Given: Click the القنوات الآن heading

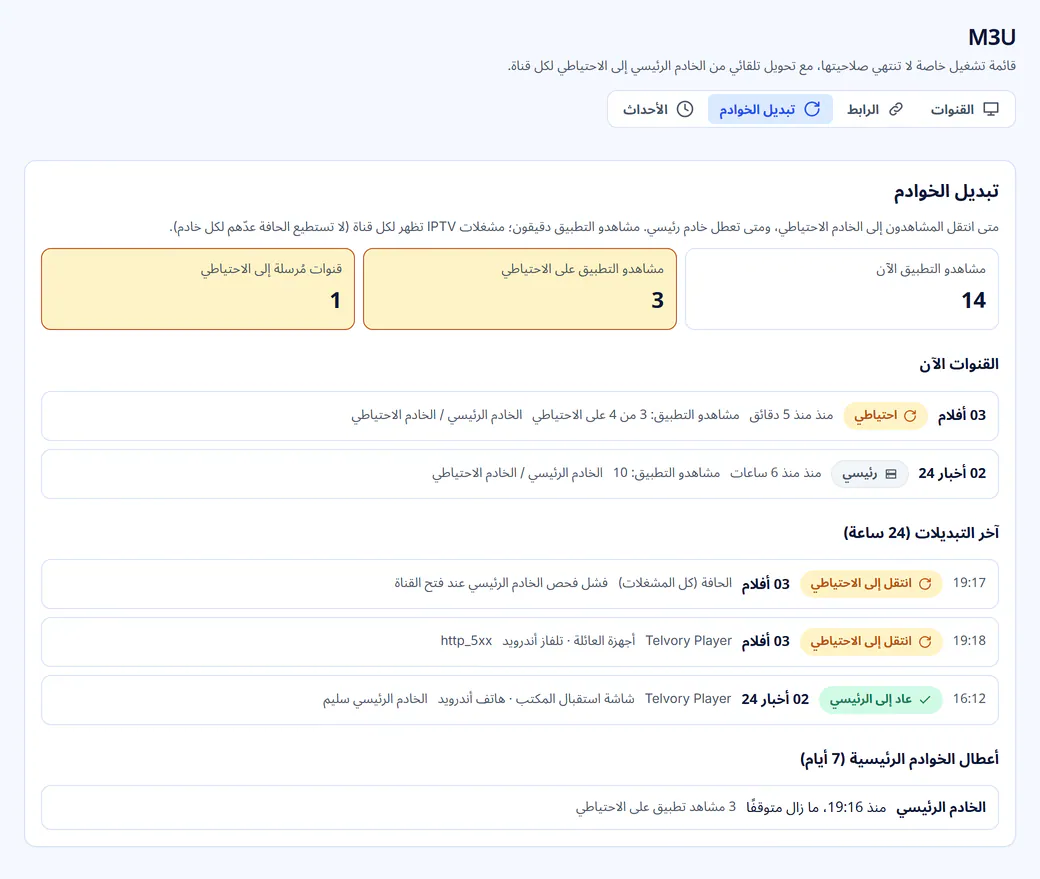Looking at the screenshot, I should (x=959, y=364).
